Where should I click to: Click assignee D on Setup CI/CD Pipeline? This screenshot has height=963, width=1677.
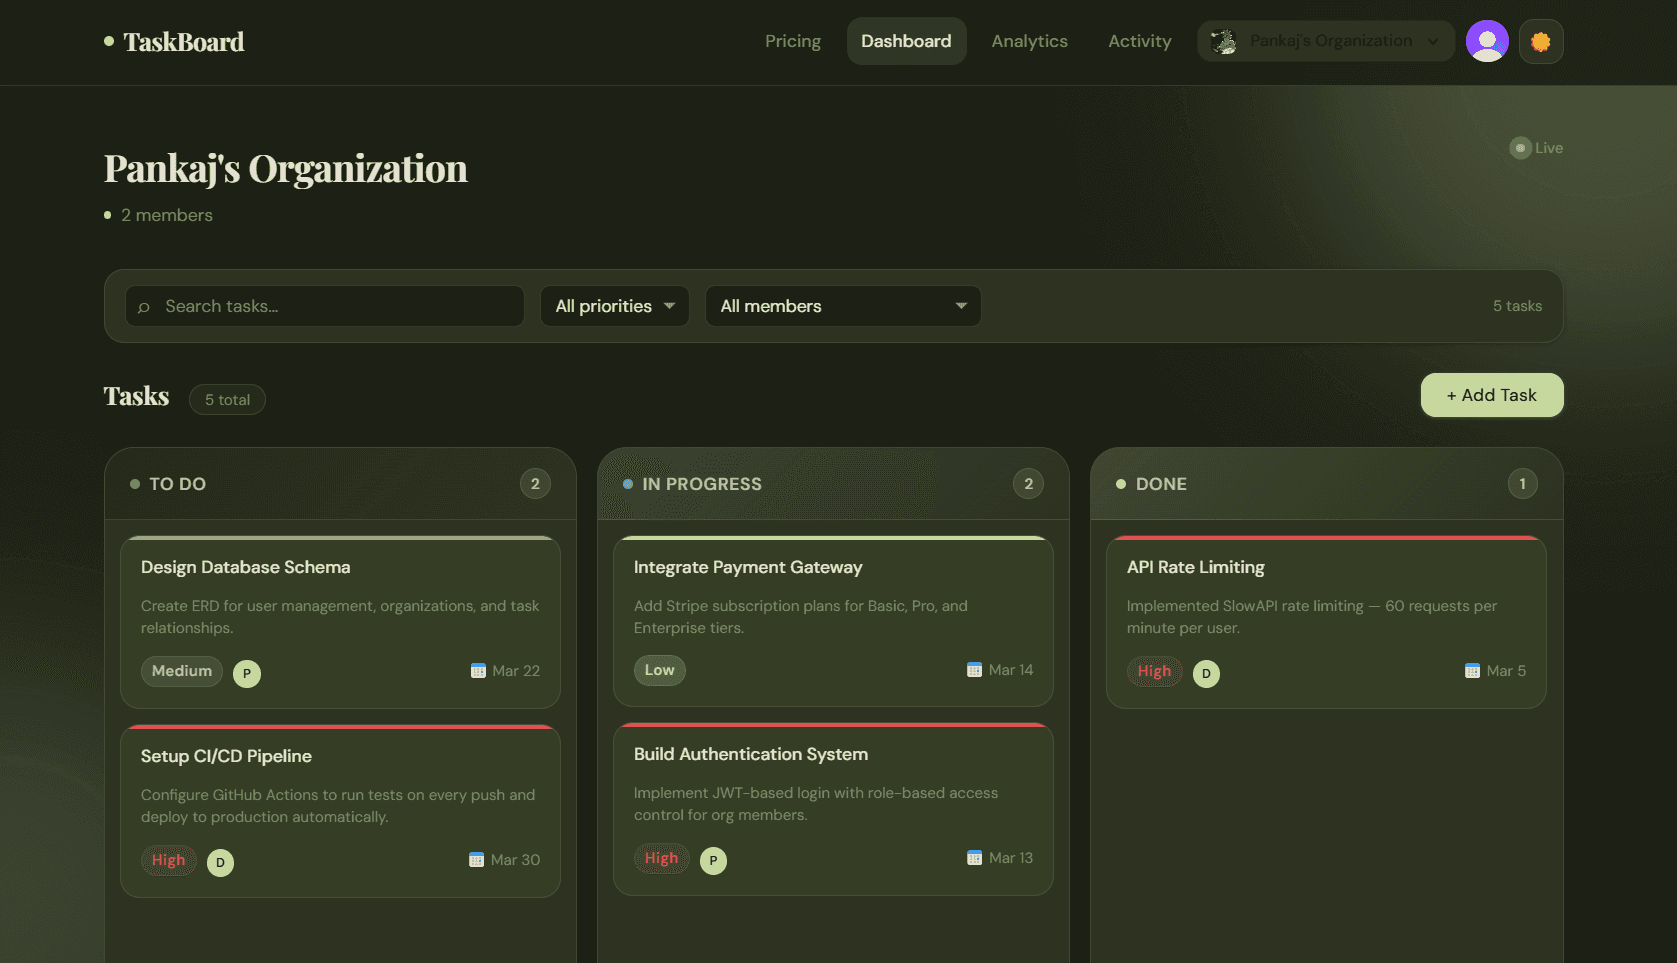point(221,863)
